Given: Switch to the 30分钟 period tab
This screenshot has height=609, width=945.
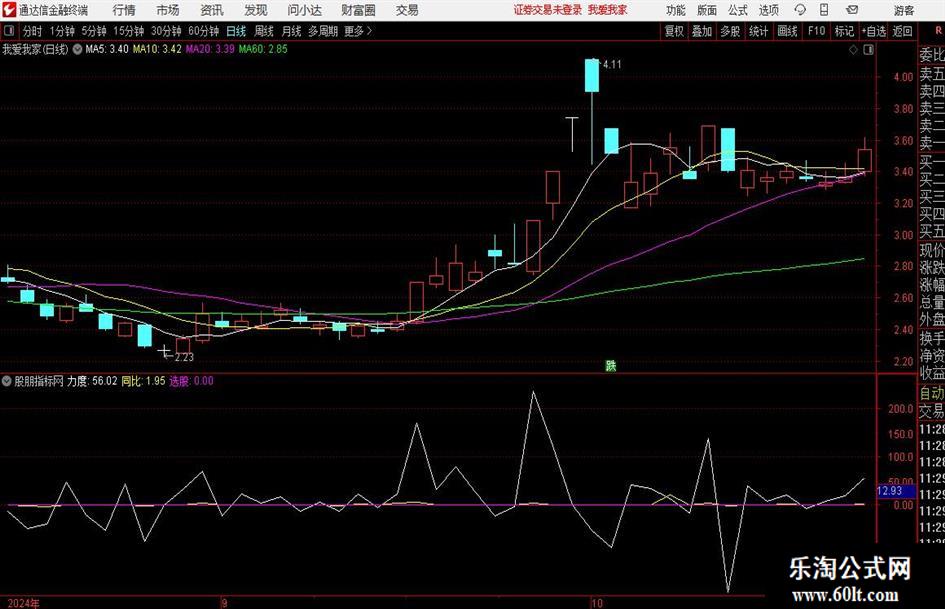Looking at the screenshot, I should click(166, 31).
